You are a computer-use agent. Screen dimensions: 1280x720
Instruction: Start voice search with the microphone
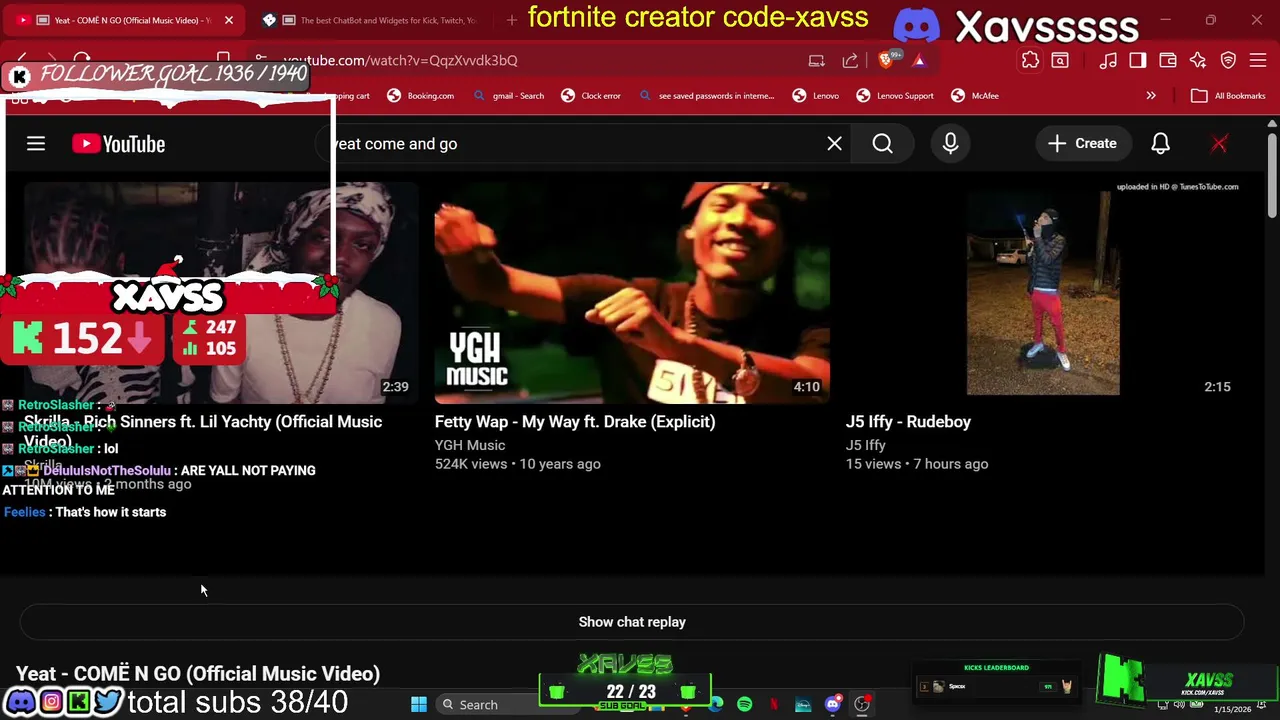(x=950, y=144)
